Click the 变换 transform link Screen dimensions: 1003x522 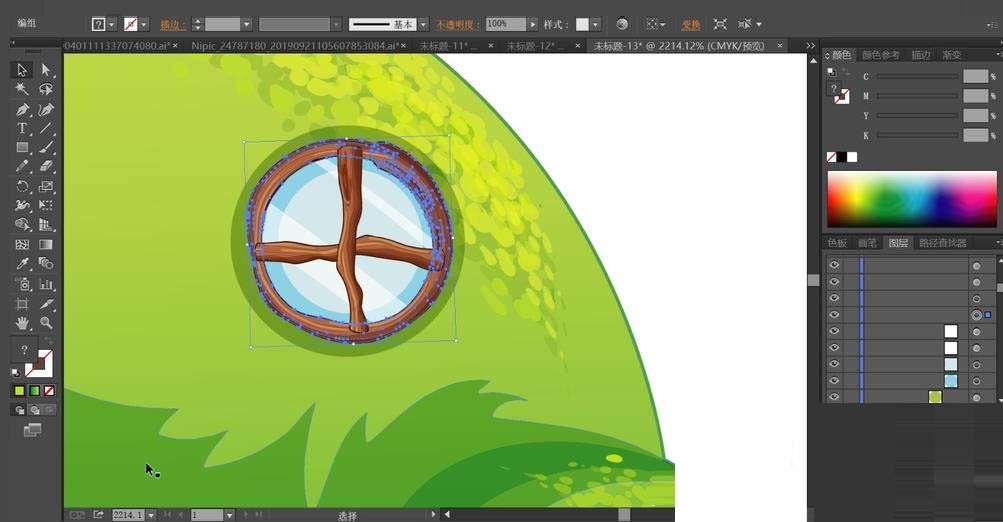tap(690, 24)
